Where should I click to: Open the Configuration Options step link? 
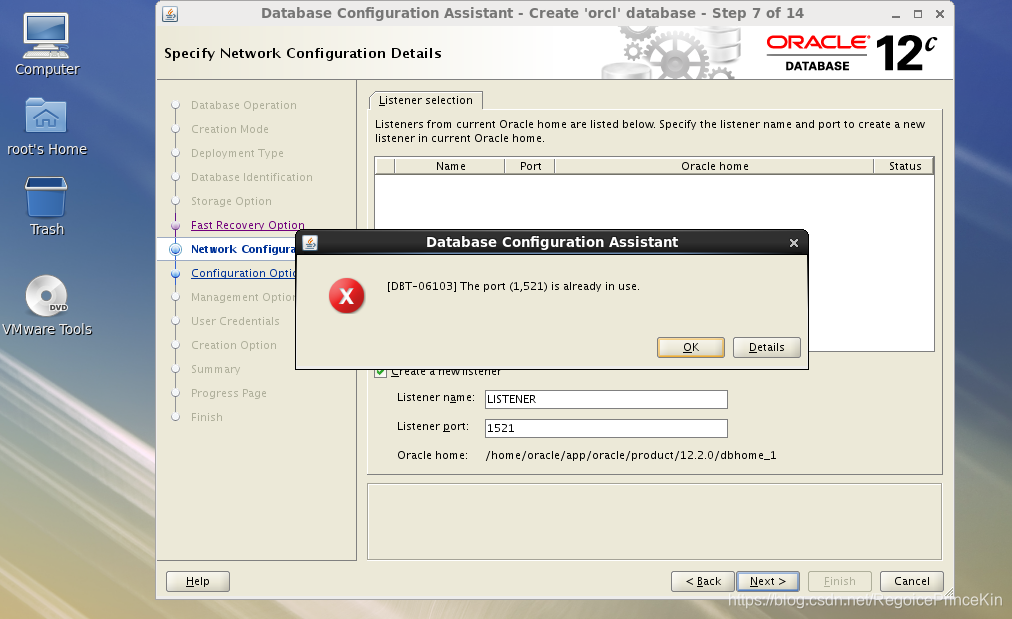[x=243, y=273]
